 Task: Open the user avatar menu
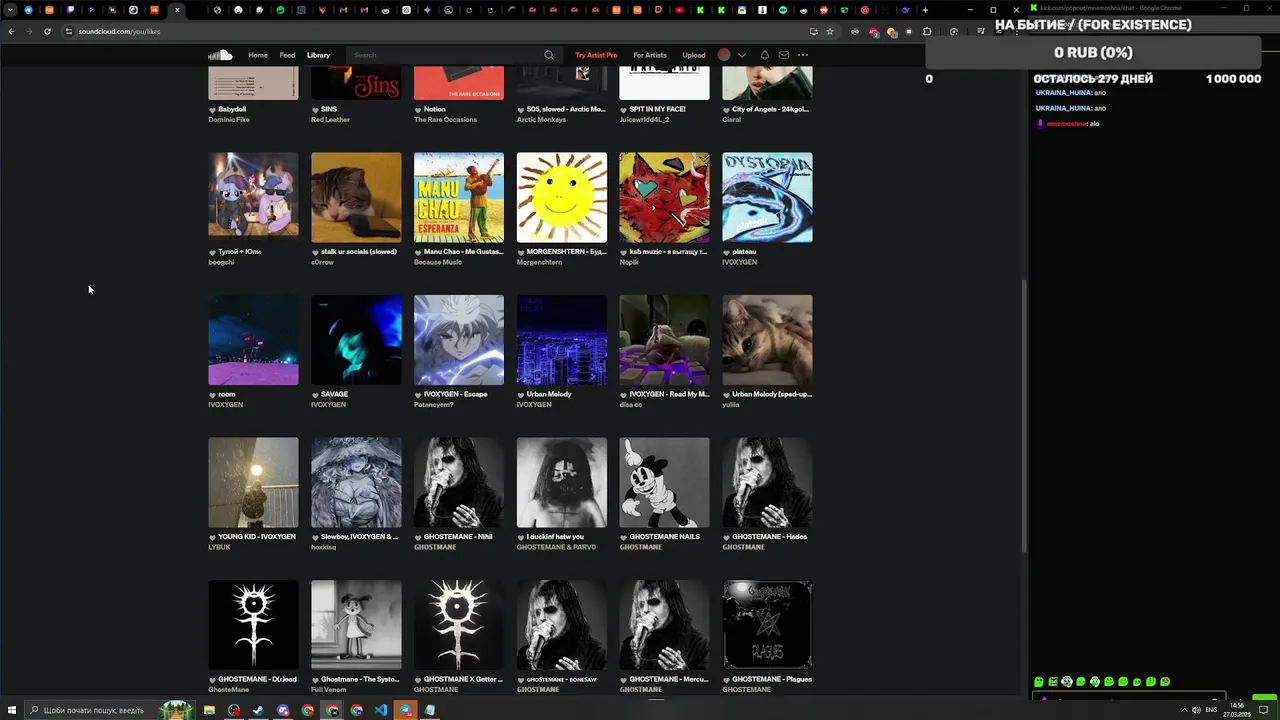(x=724, y=55)
